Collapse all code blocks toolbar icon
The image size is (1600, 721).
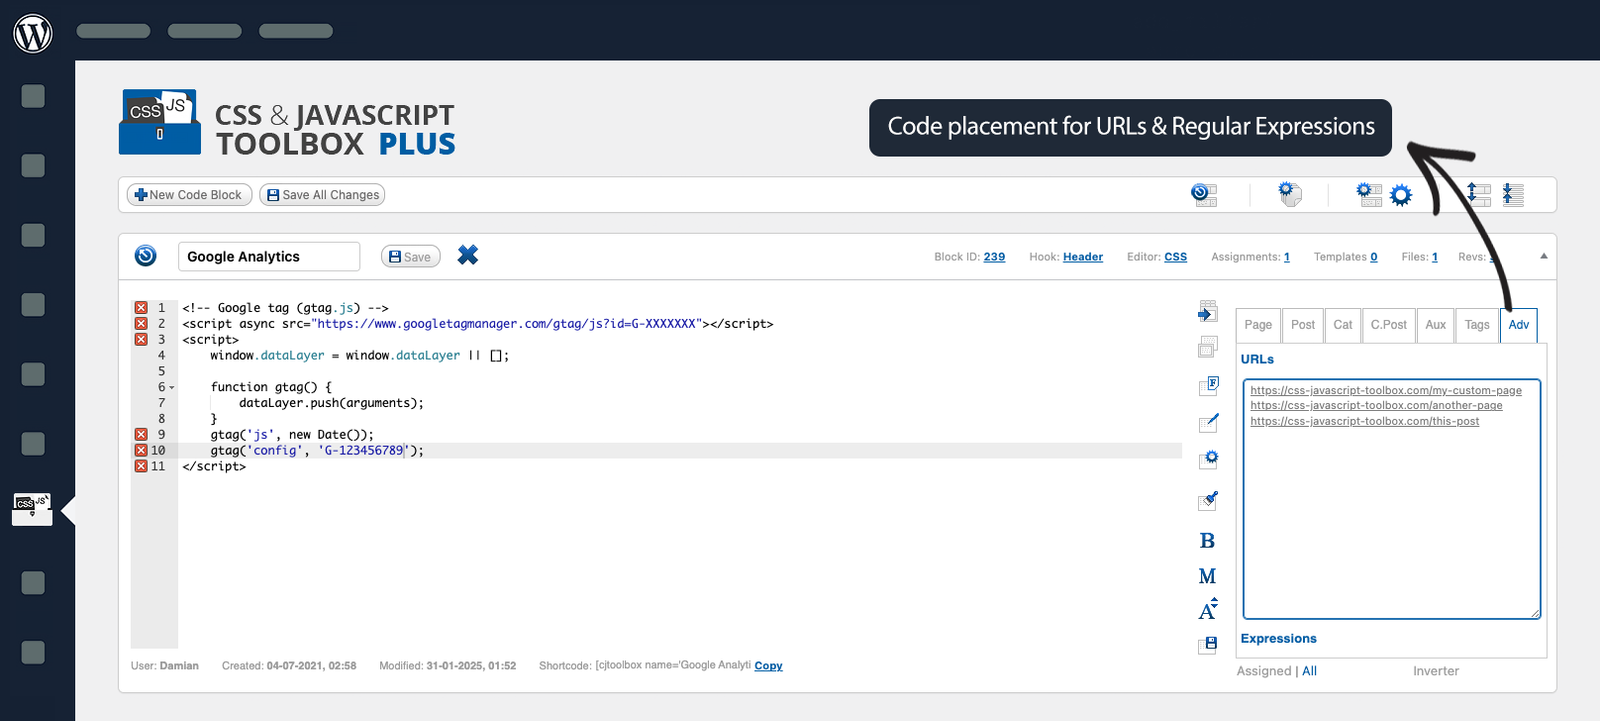pyautogui.click(x=1513, y=194)
